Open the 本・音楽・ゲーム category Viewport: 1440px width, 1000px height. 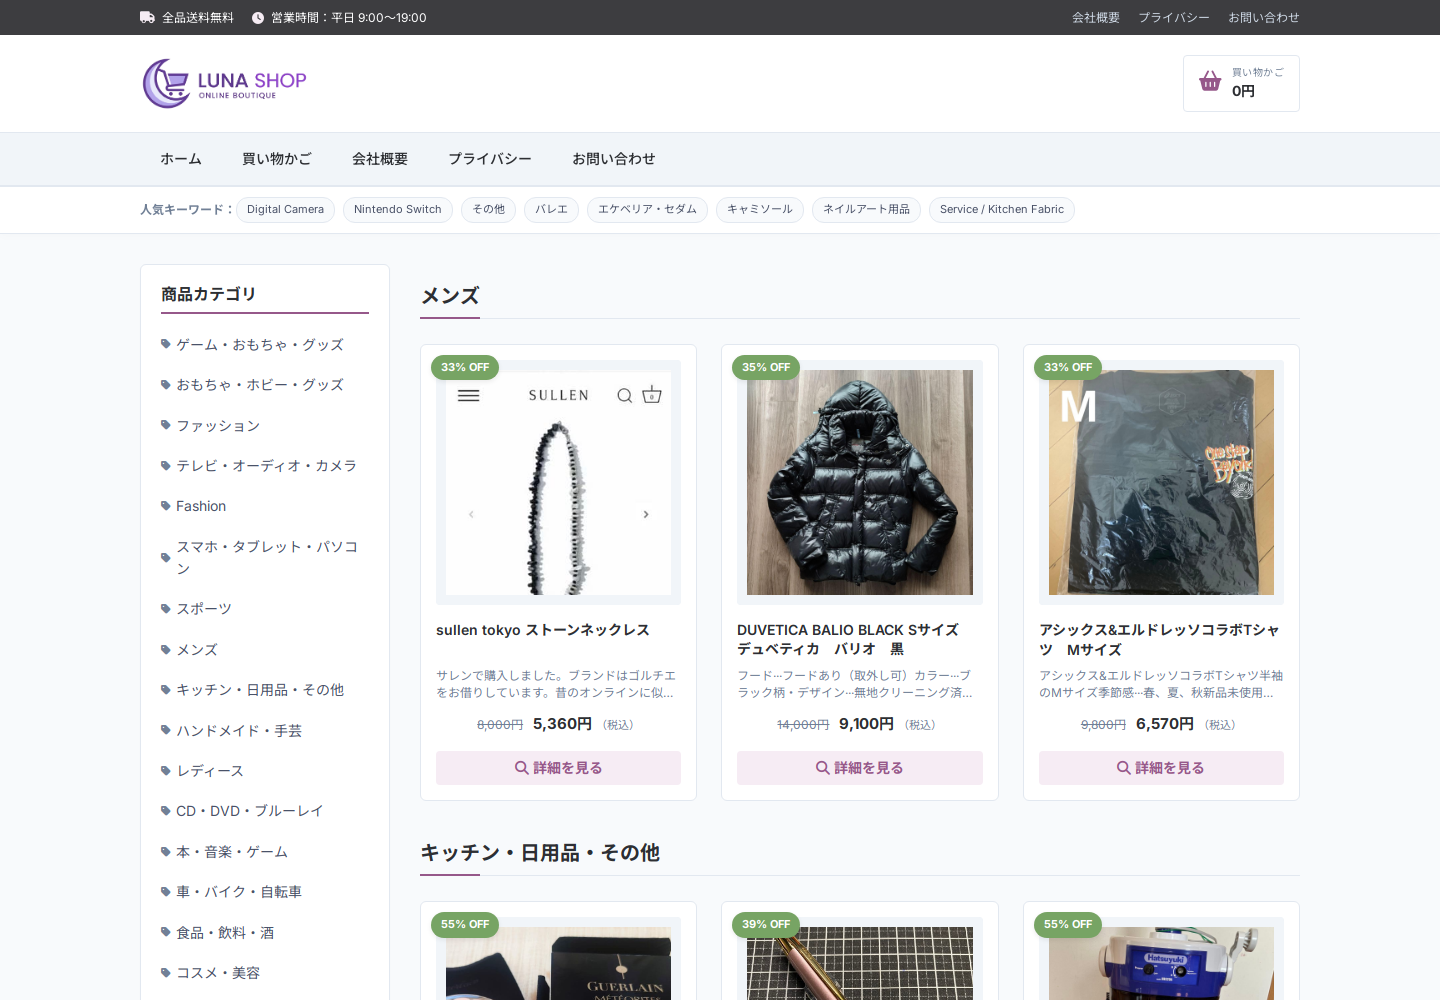pos(232,851)
